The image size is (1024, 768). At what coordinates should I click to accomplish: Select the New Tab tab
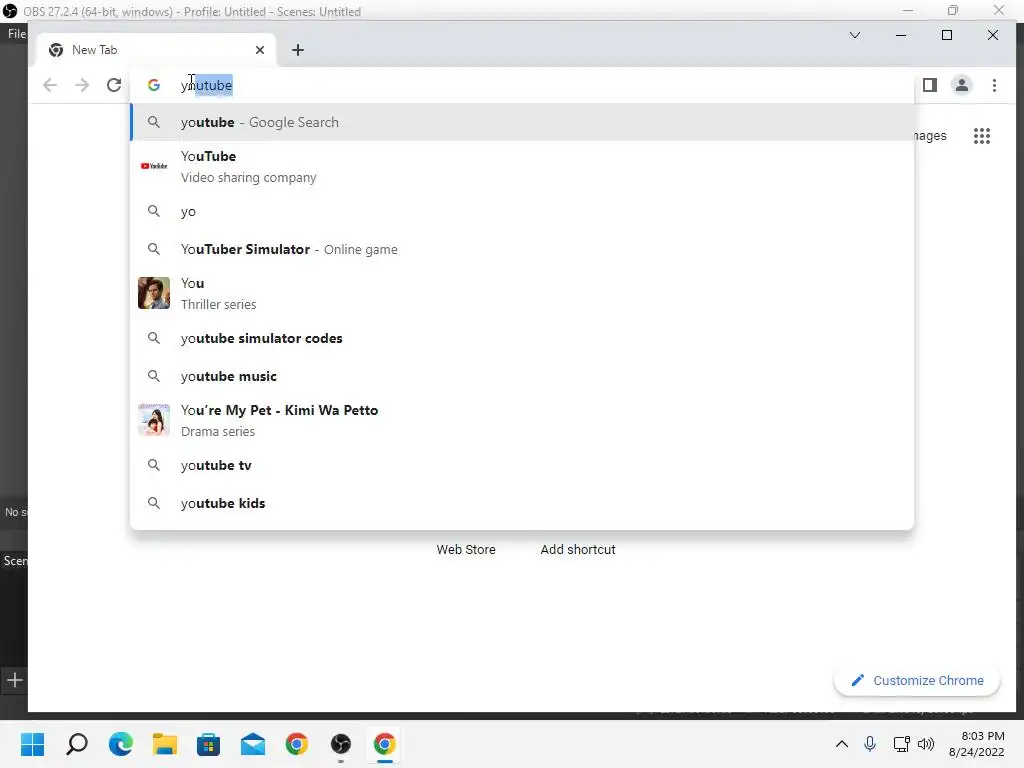(156, 50)
